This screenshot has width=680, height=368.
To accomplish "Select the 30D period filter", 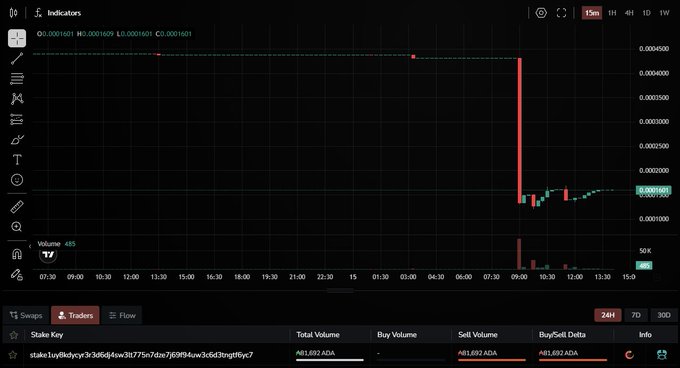I will click(664, 315).
